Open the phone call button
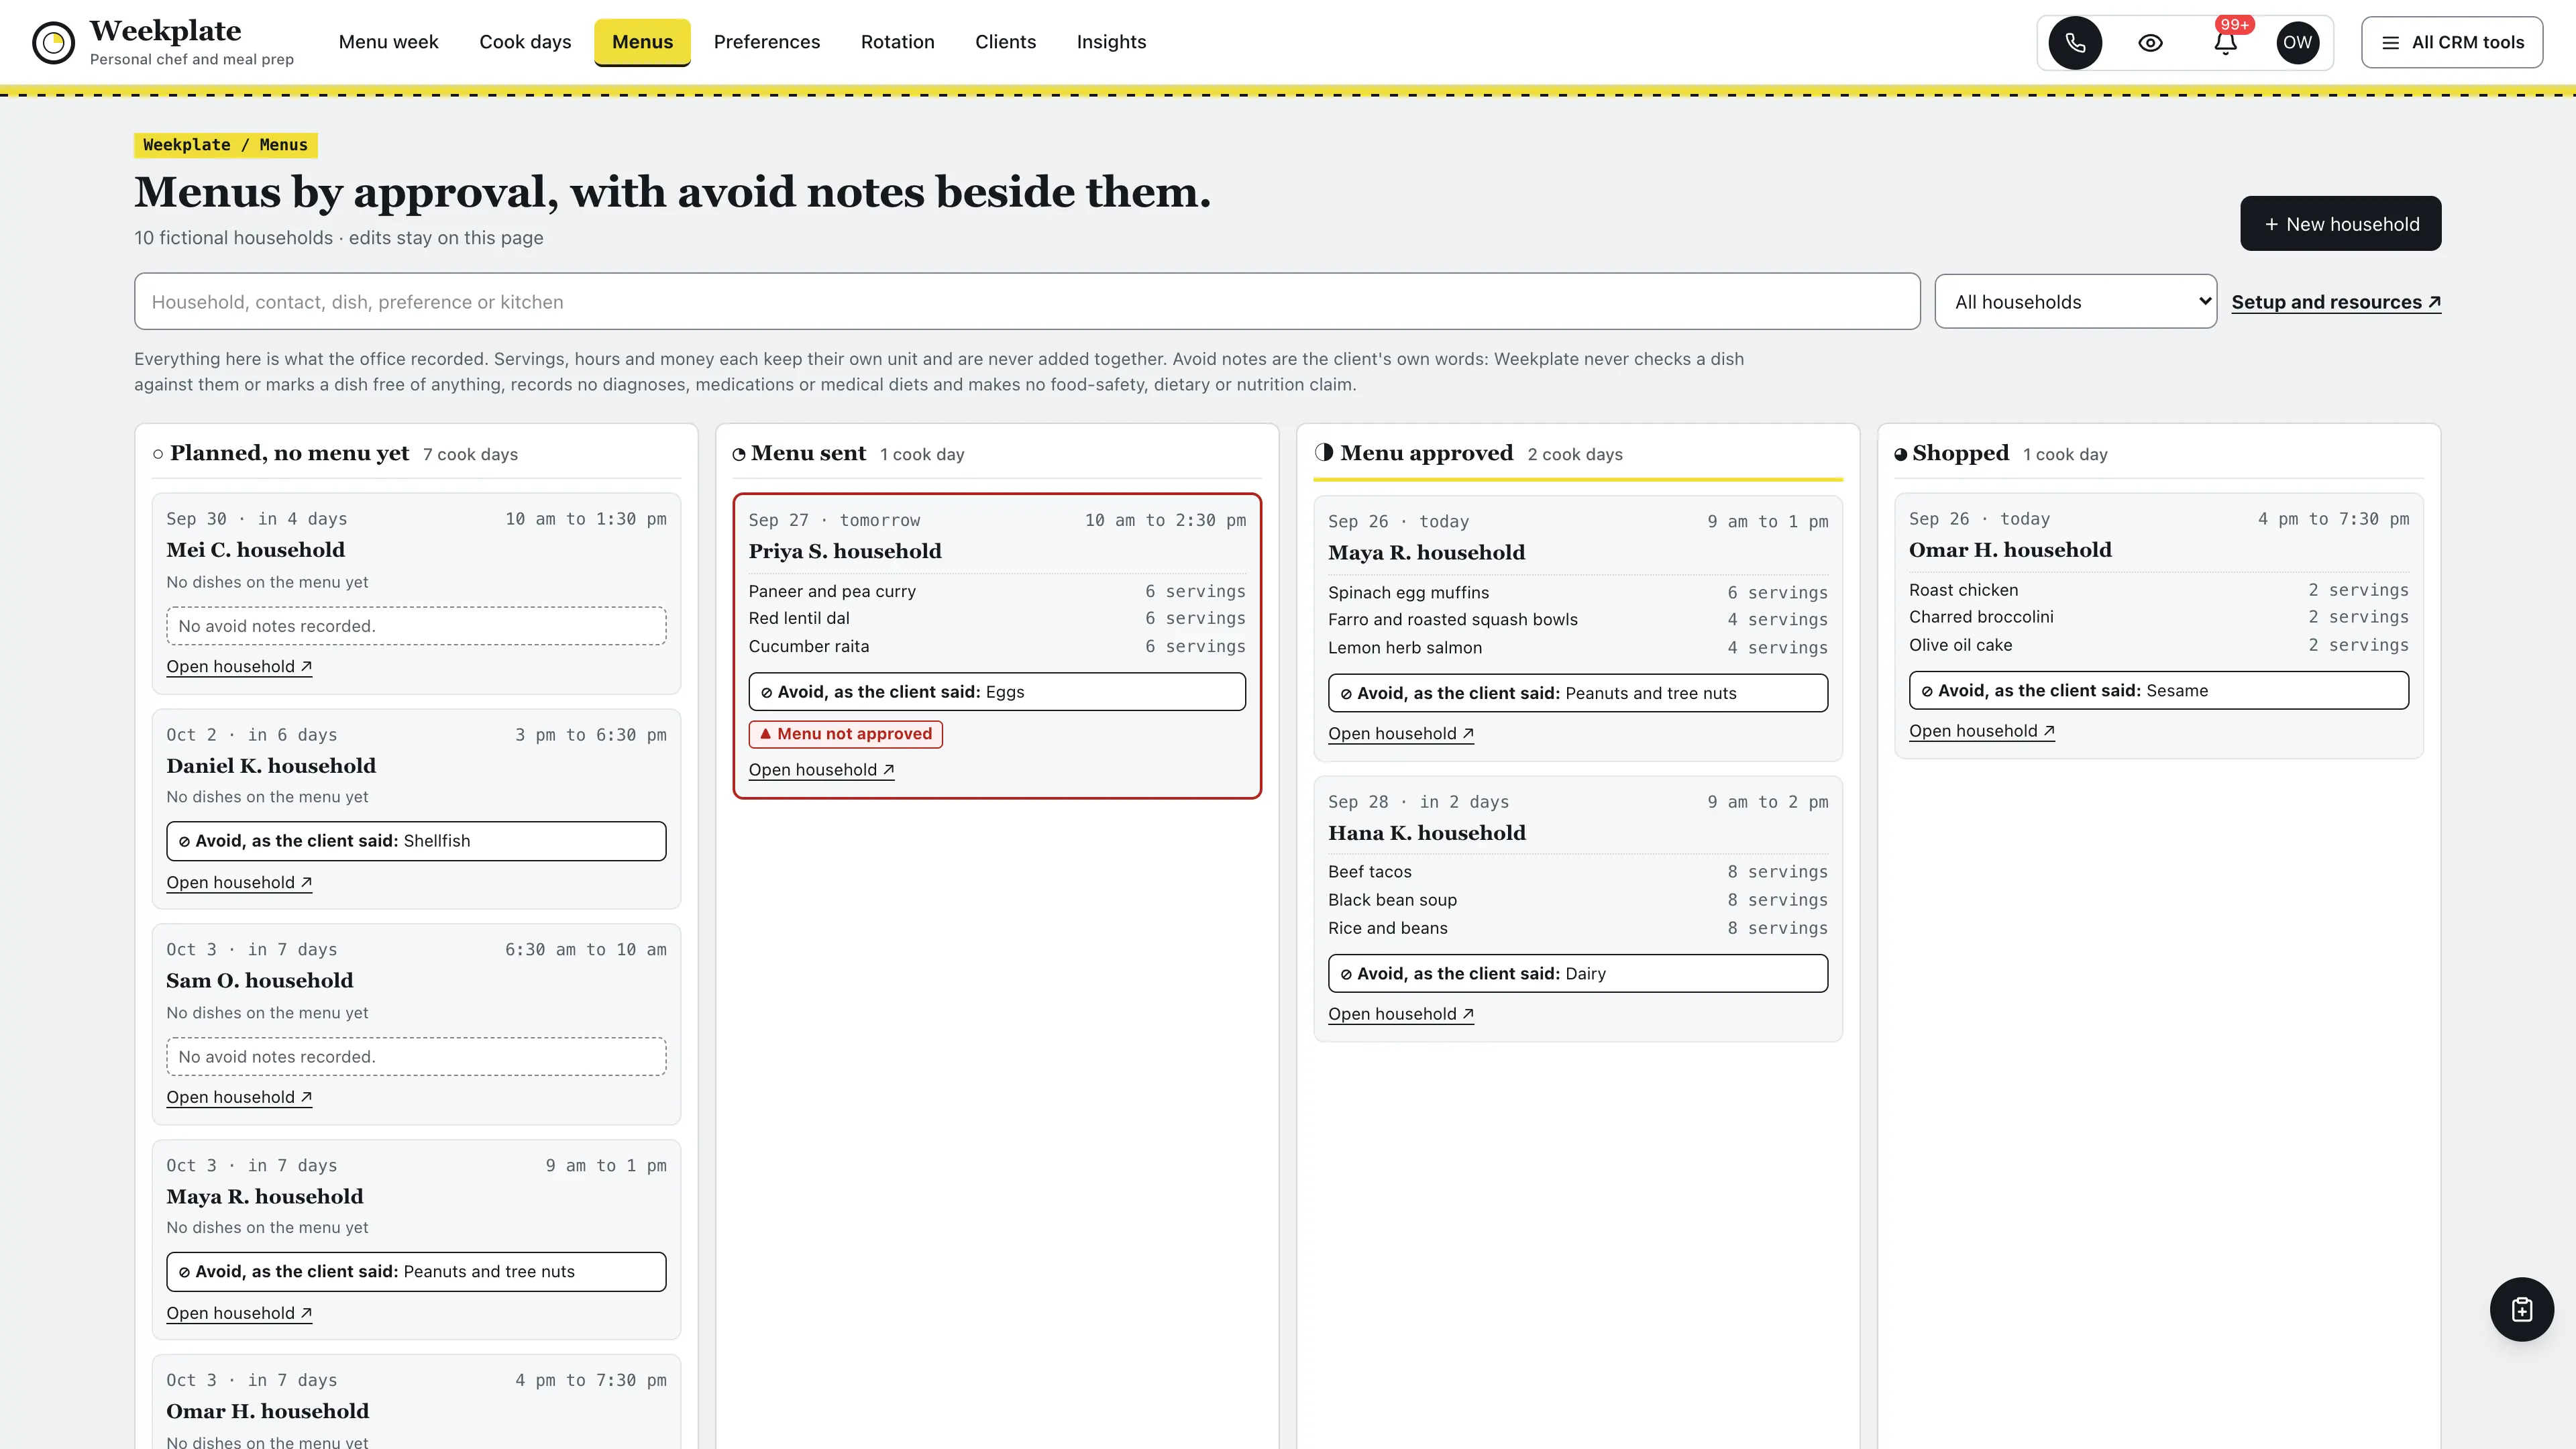Image resolution: width=2576 pixels, height=1449 pixels. pyautogui.click(x=2075, y=43)
